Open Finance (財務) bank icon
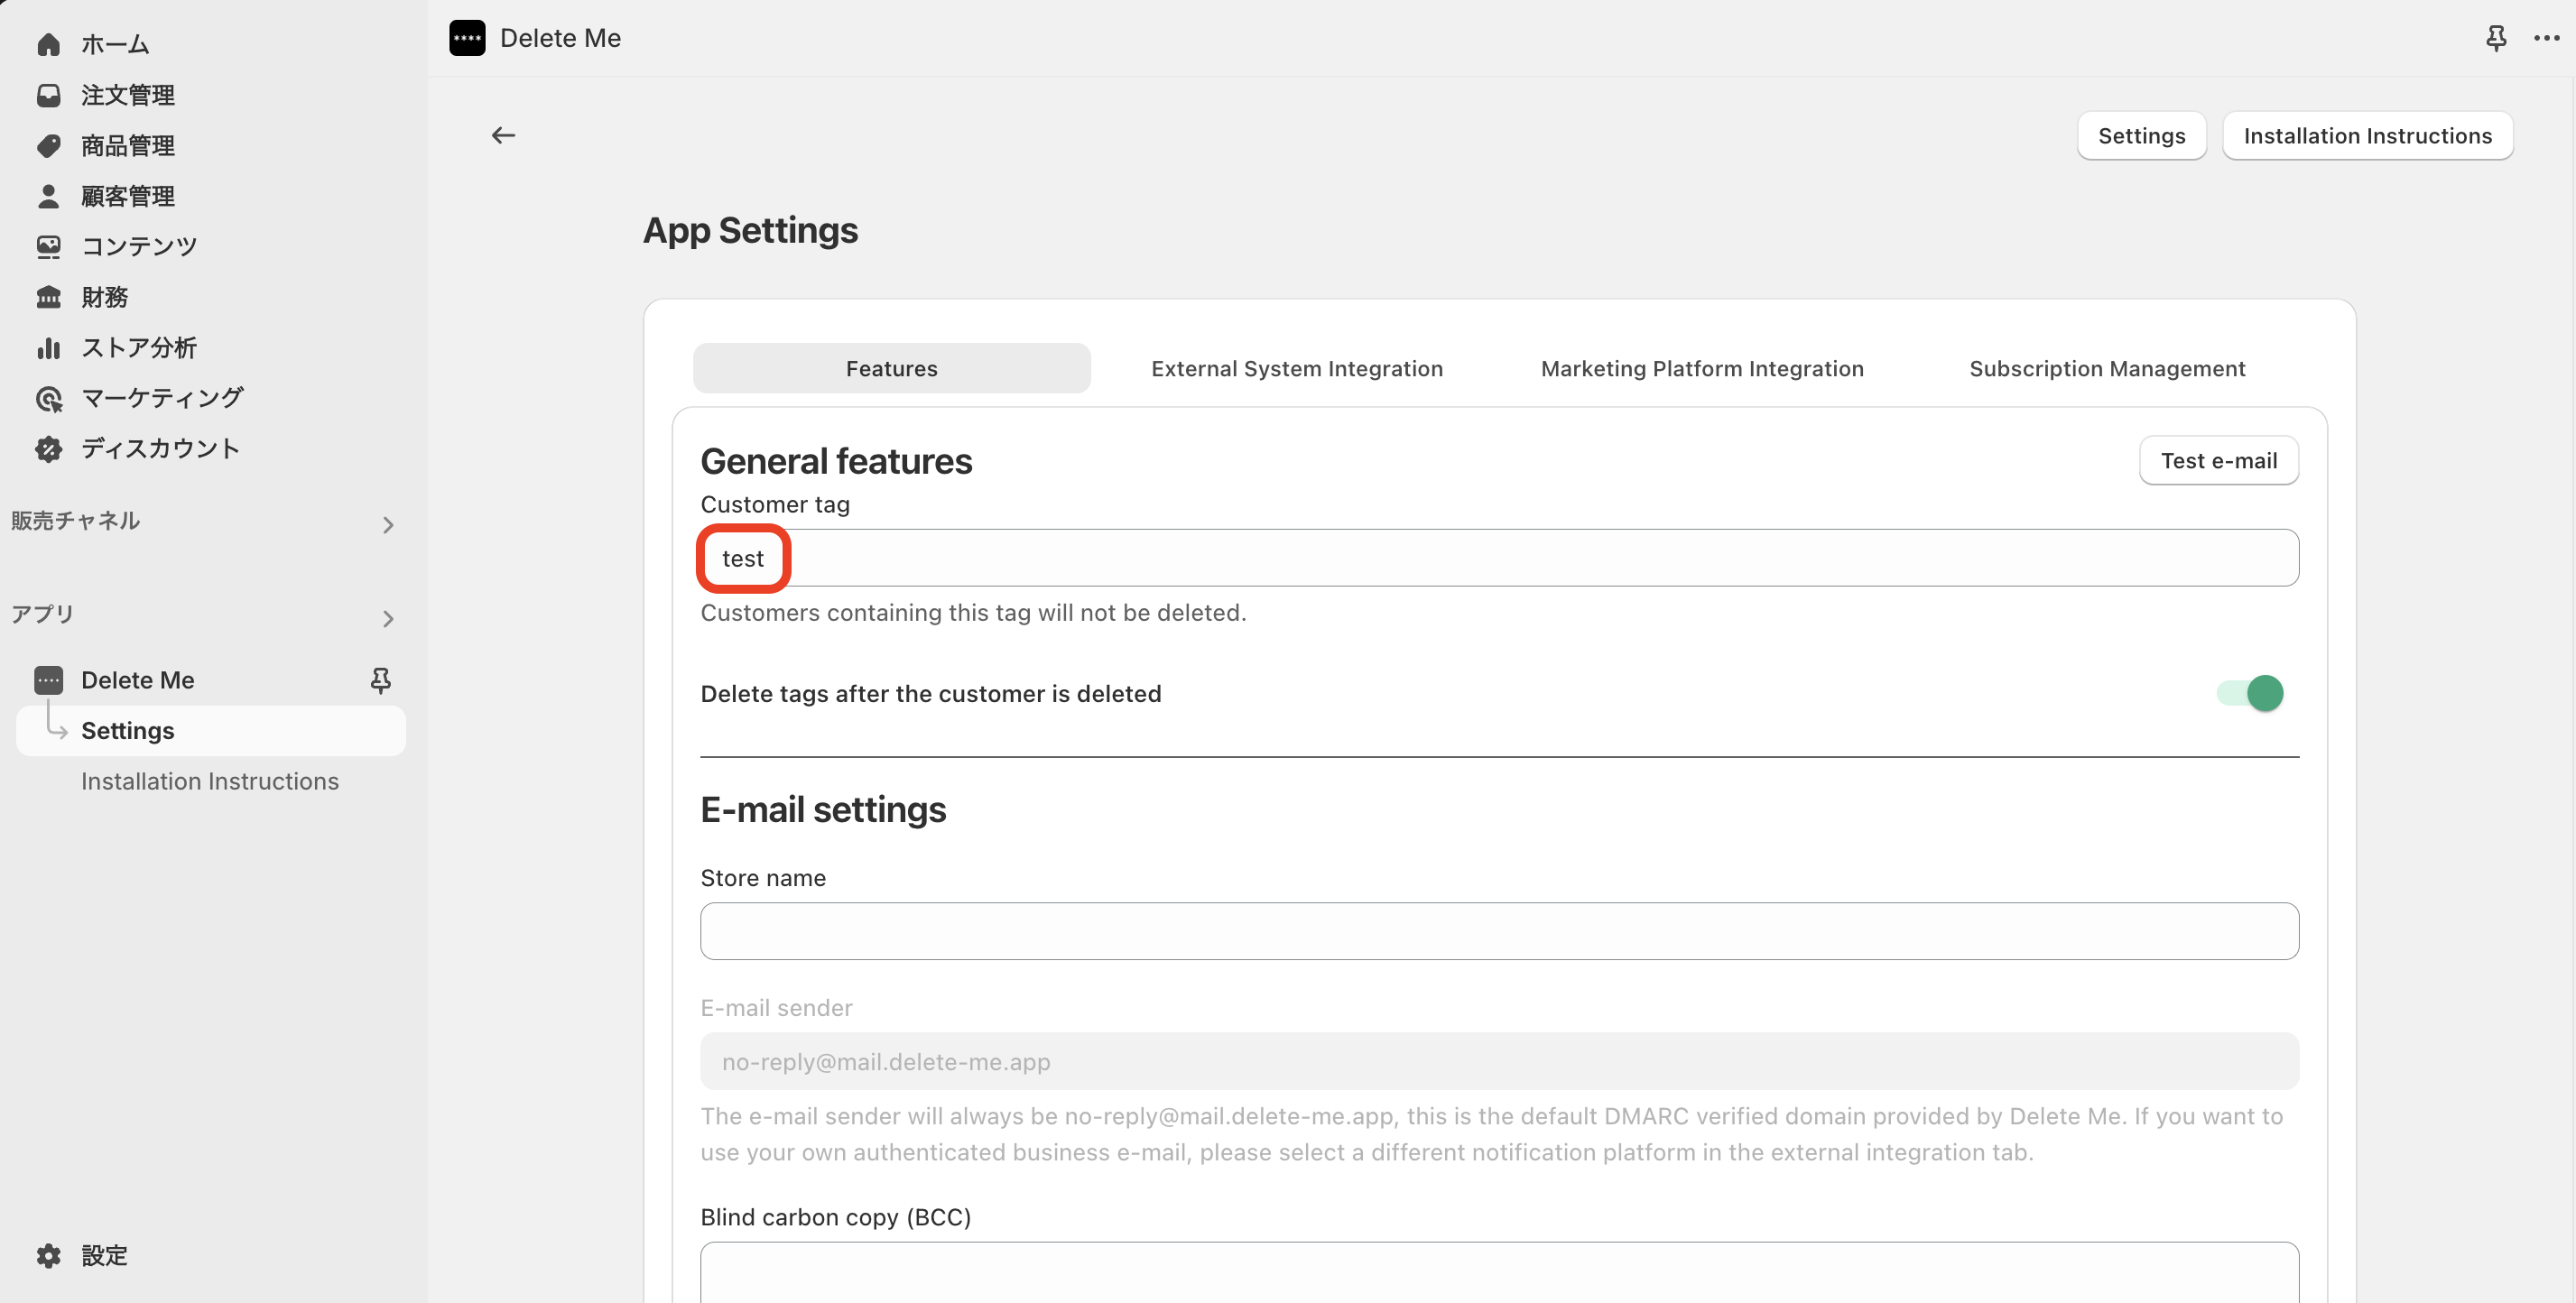This screenshot has width=2576, height=1303. coord(48,297)
